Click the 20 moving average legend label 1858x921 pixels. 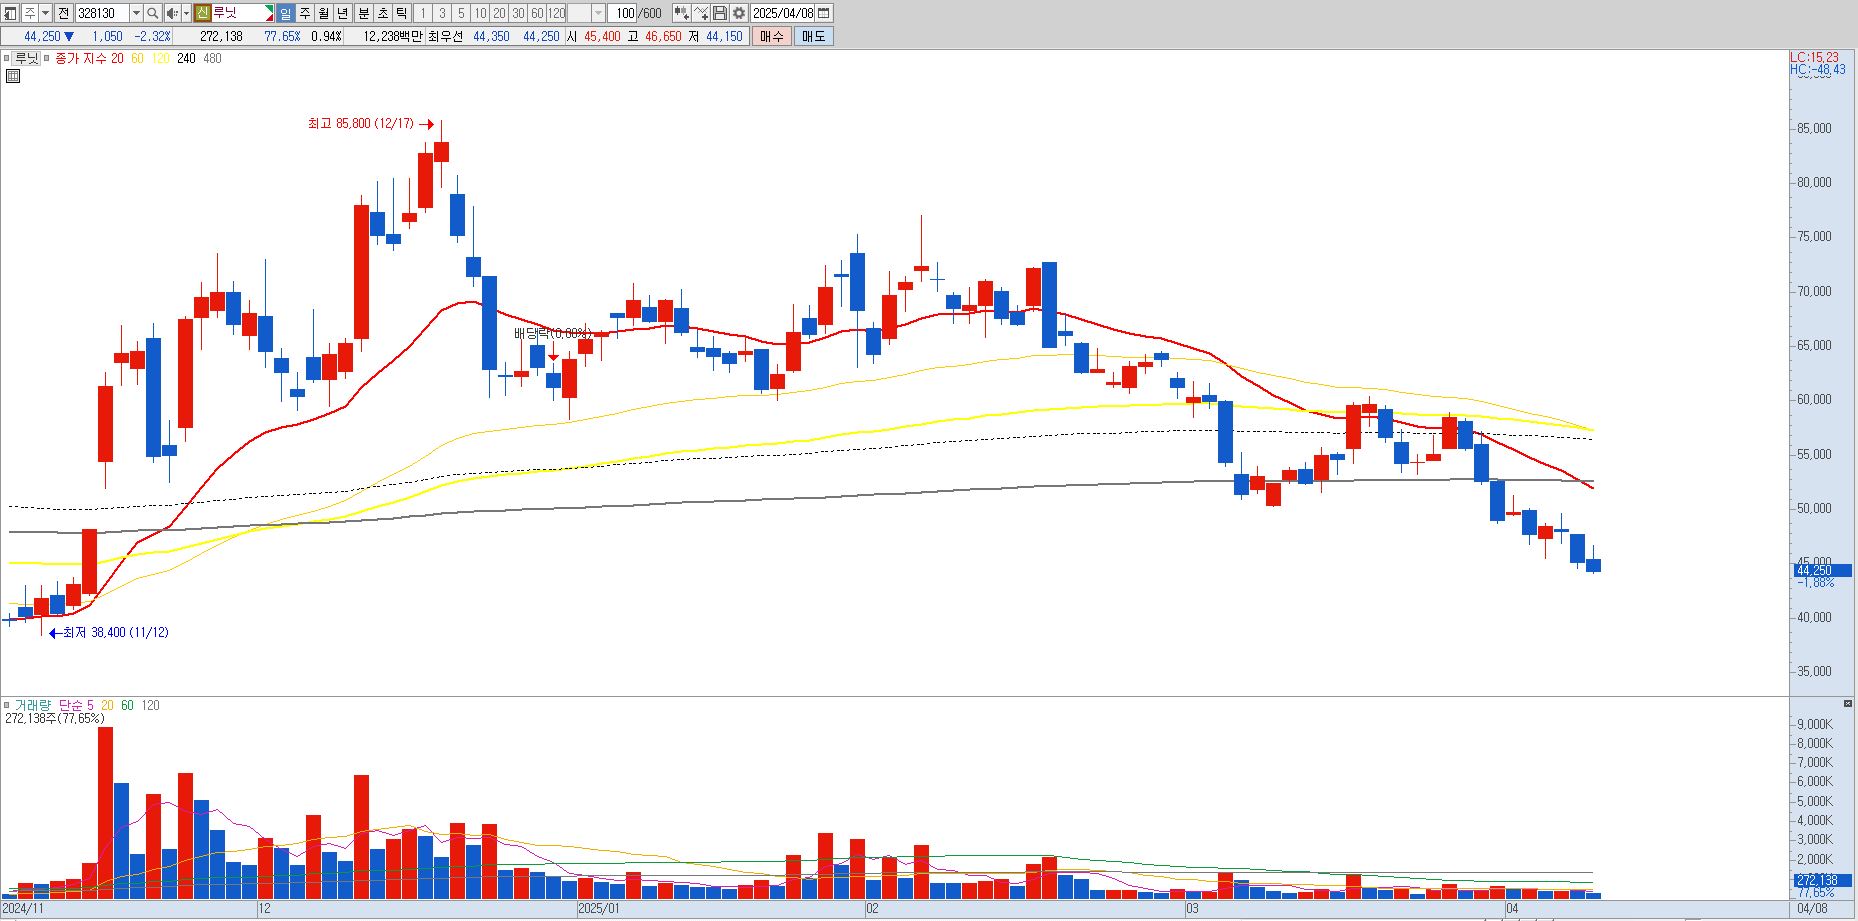tap(117, 58)
